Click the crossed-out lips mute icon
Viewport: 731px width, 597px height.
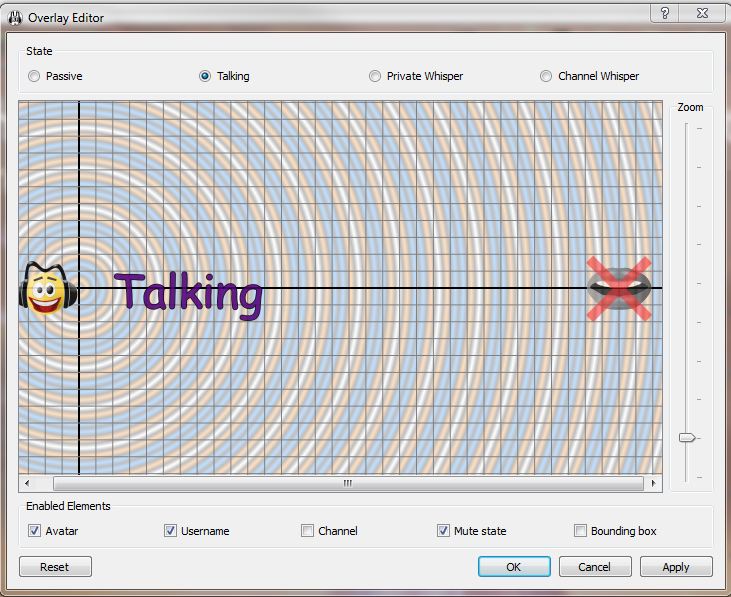pos(619,288)
